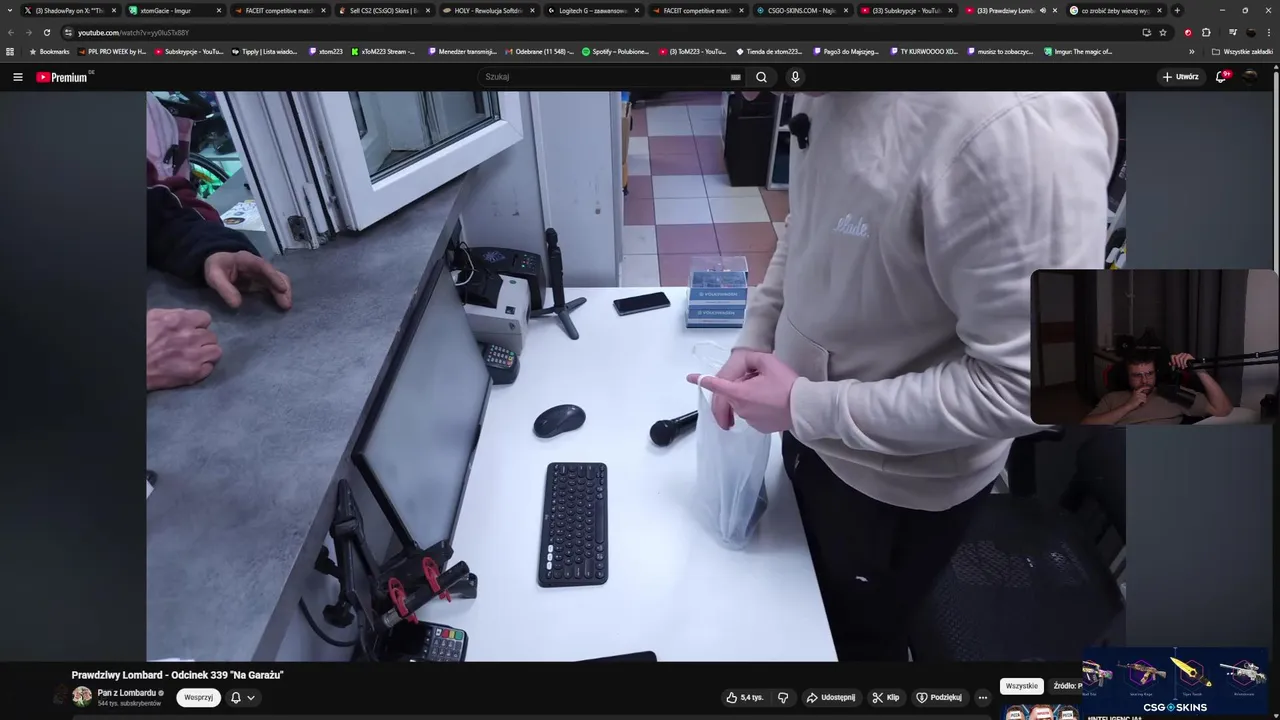
Task: Like the video (5,4 tys.)
Action: coord(745,697)
